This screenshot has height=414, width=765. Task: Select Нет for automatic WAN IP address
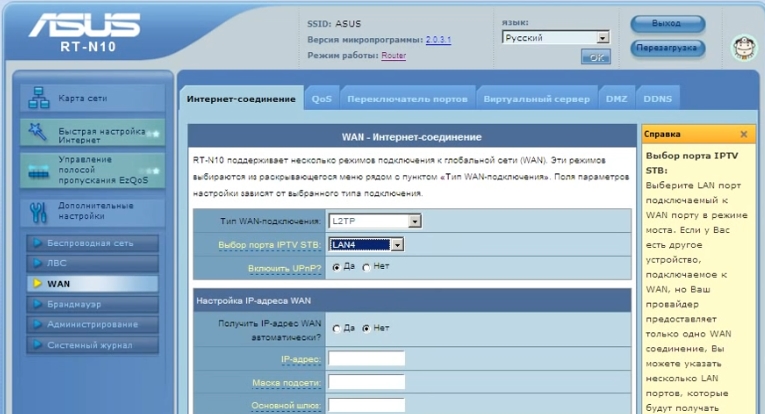point(366,329)
